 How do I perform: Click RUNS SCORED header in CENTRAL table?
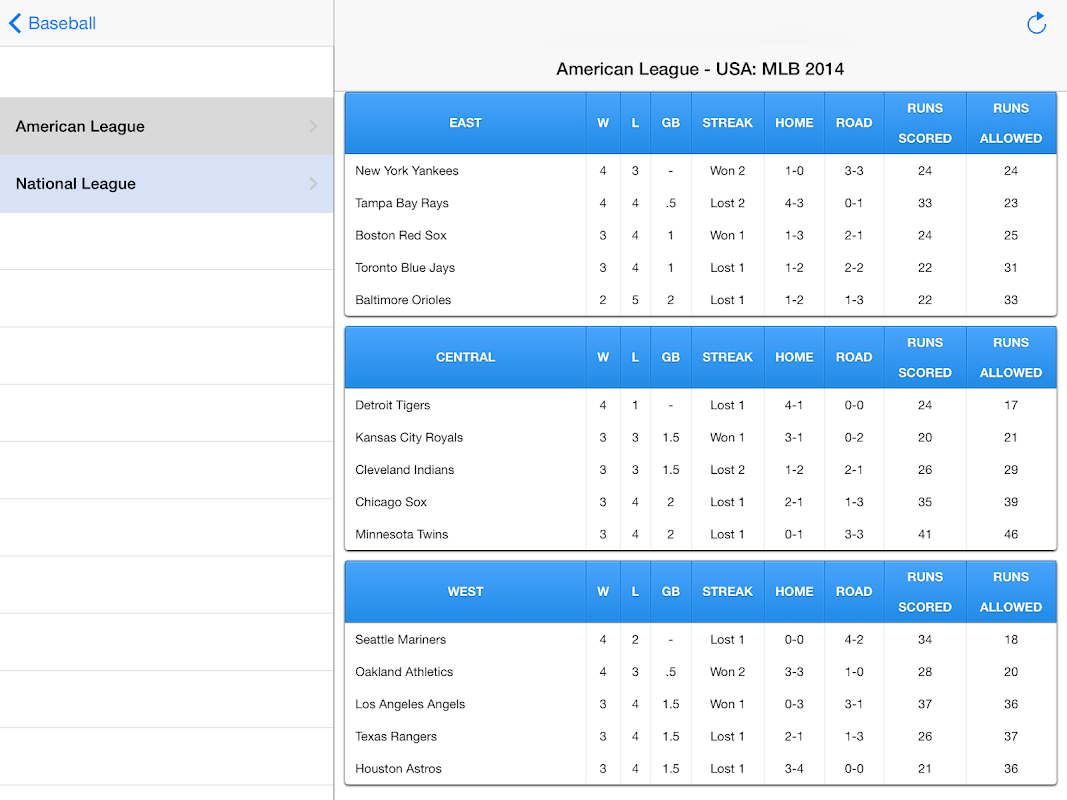pyautogui.click(x=925, y=357)
